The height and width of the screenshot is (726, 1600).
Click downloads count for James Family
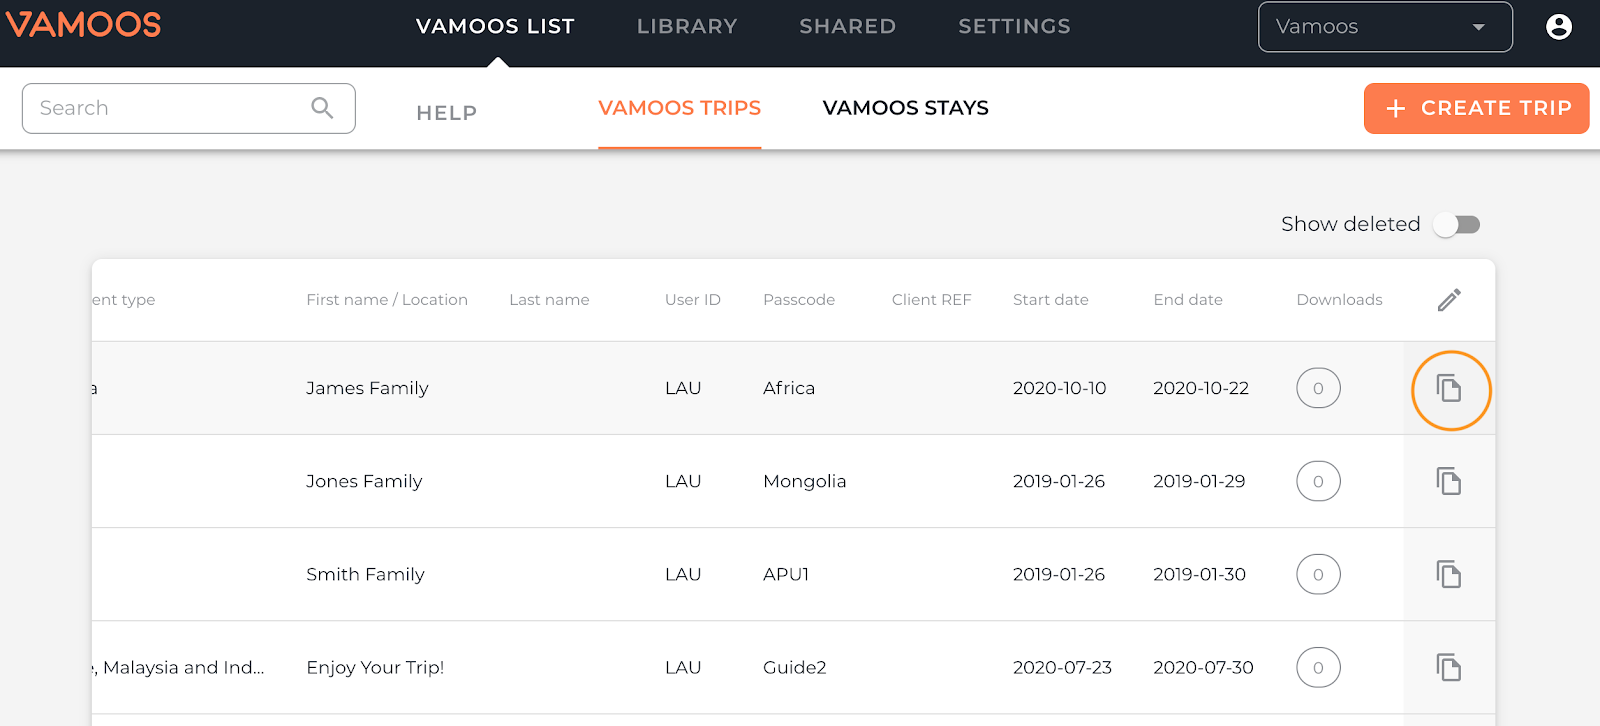pyautogui.click(x=1318, y=388)
